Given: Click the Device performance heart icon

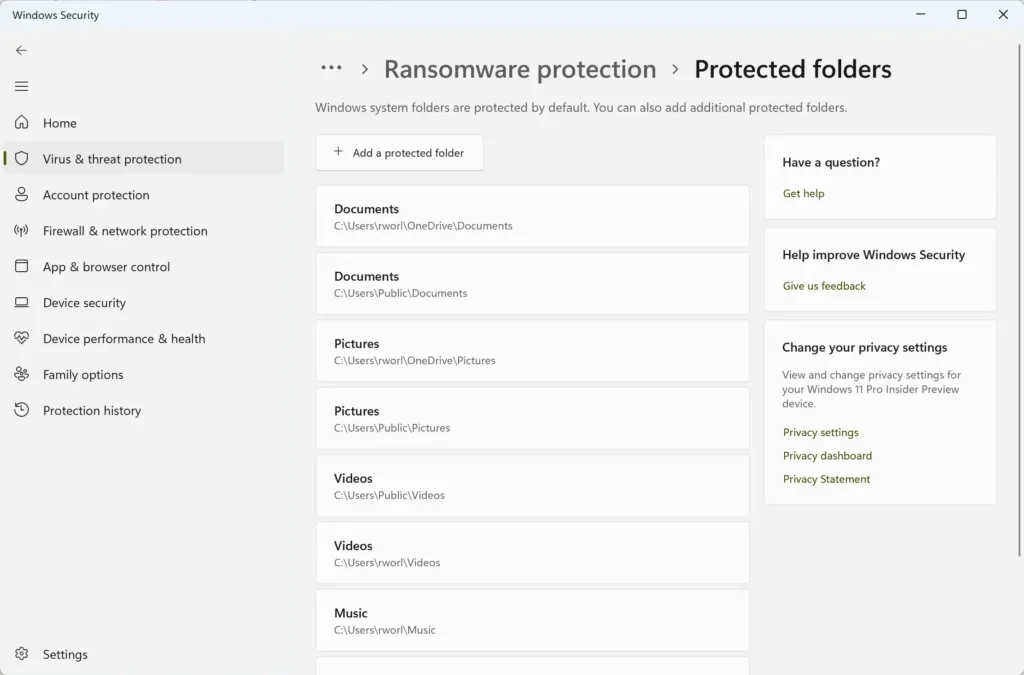Looking at the screenshot, I should pyautogui.click(x=22, y=338).
